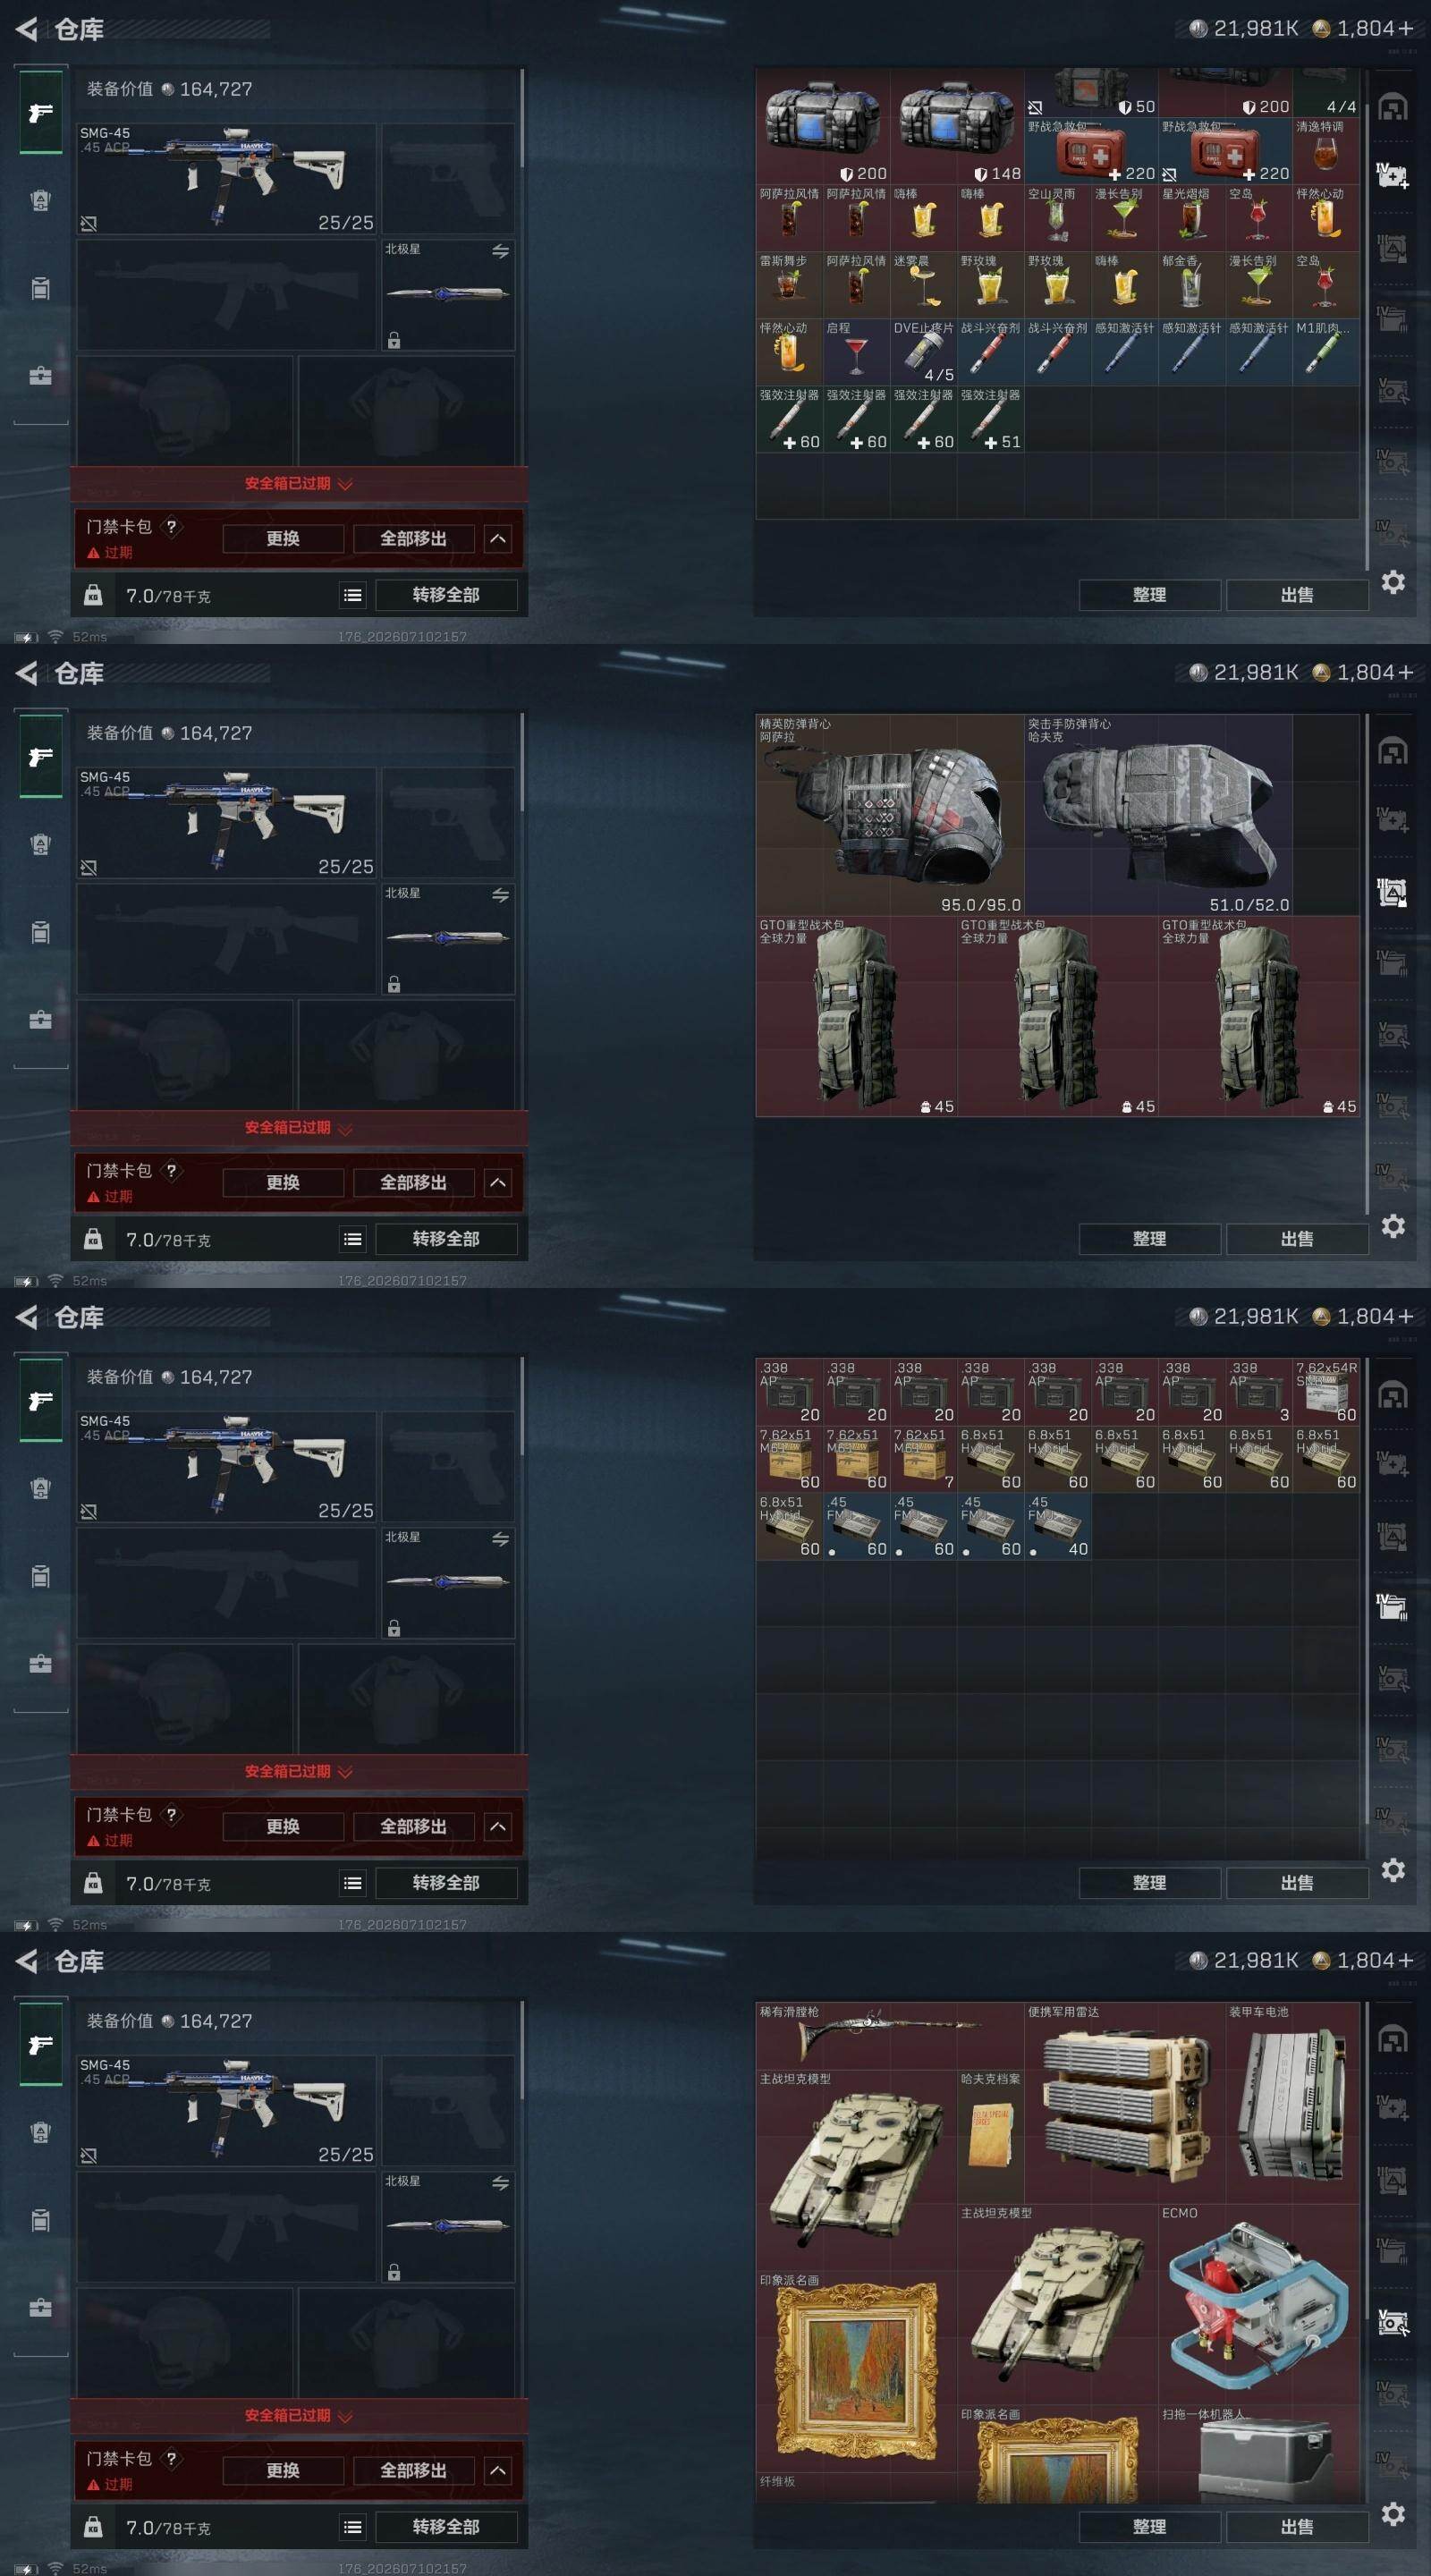The height and width of the screenshot is (2576, 1431).
Task: Select the 哈夫克档案 document item
Action: pos(990,2137)
